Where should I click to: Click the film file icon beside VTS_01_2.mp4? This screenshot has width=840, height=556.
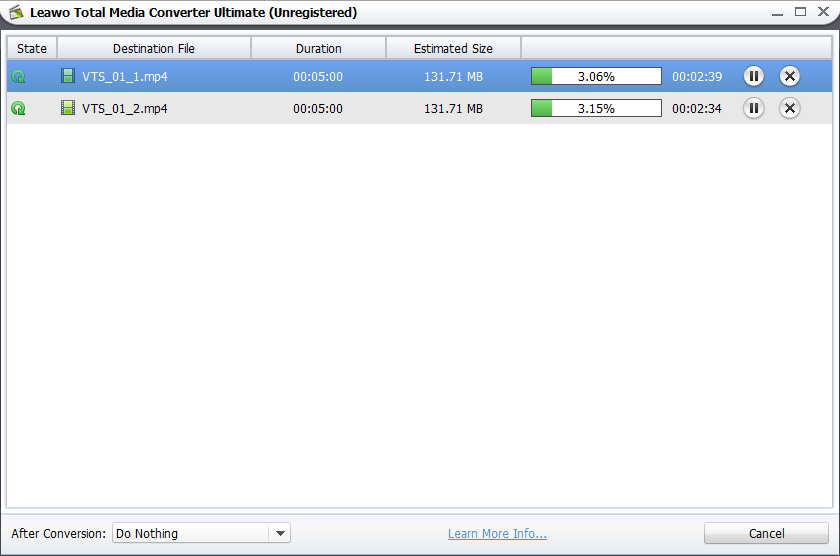click(68, 108)
